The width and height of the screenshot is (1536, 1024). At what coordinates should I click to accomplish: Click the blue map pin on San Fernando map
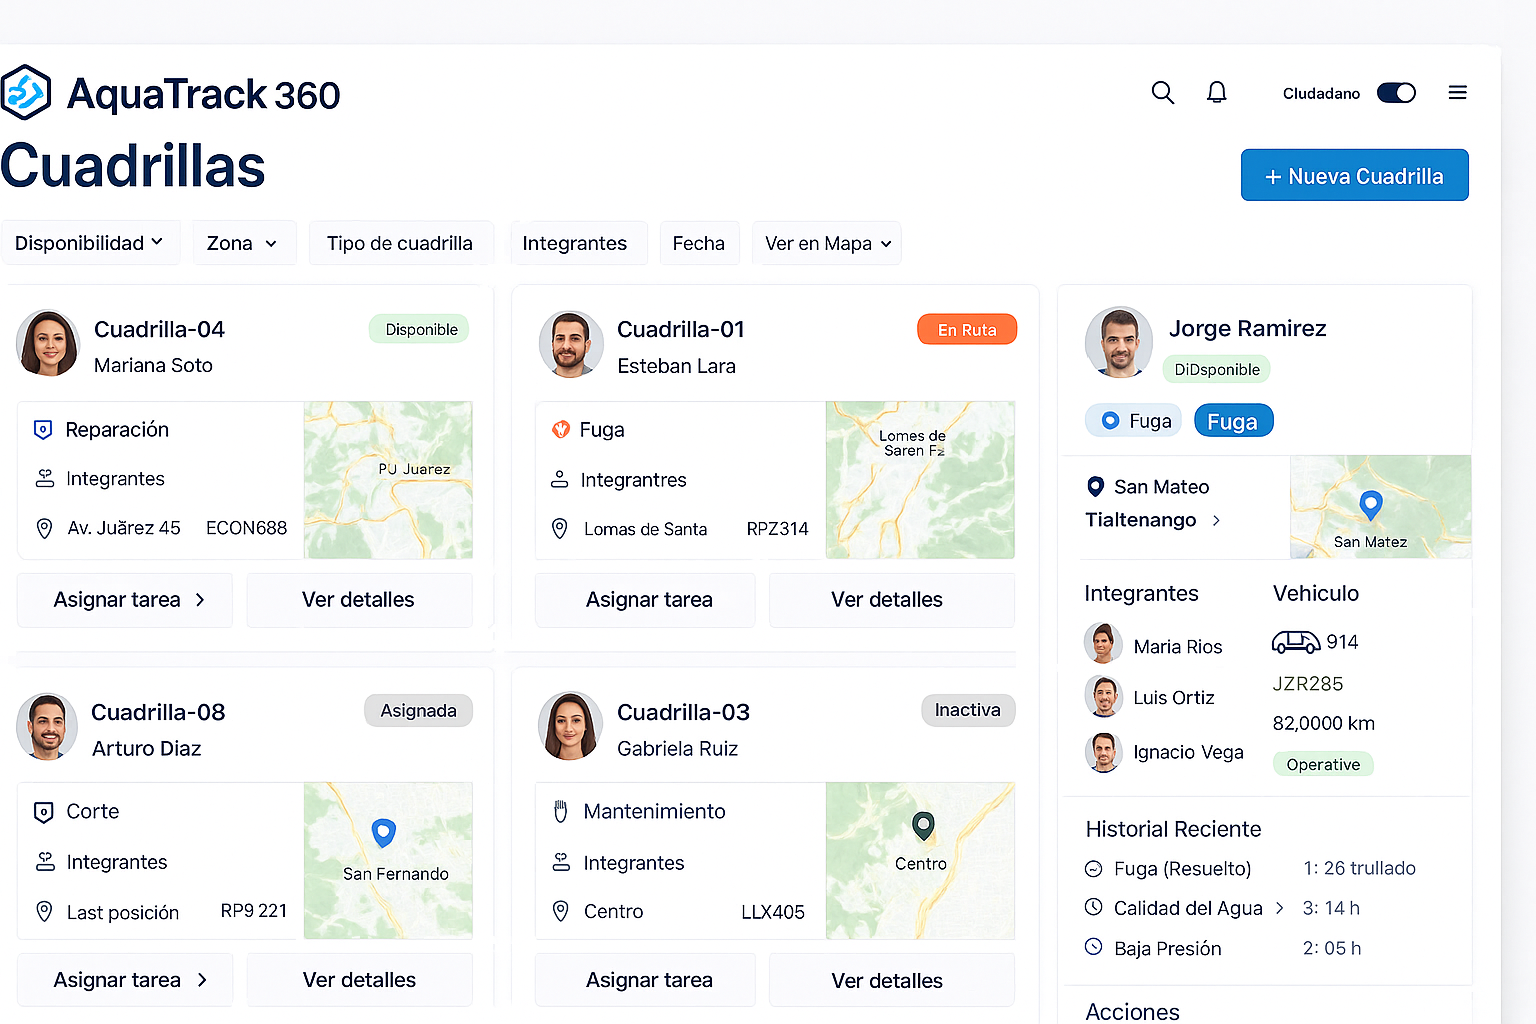coord(383,832)
